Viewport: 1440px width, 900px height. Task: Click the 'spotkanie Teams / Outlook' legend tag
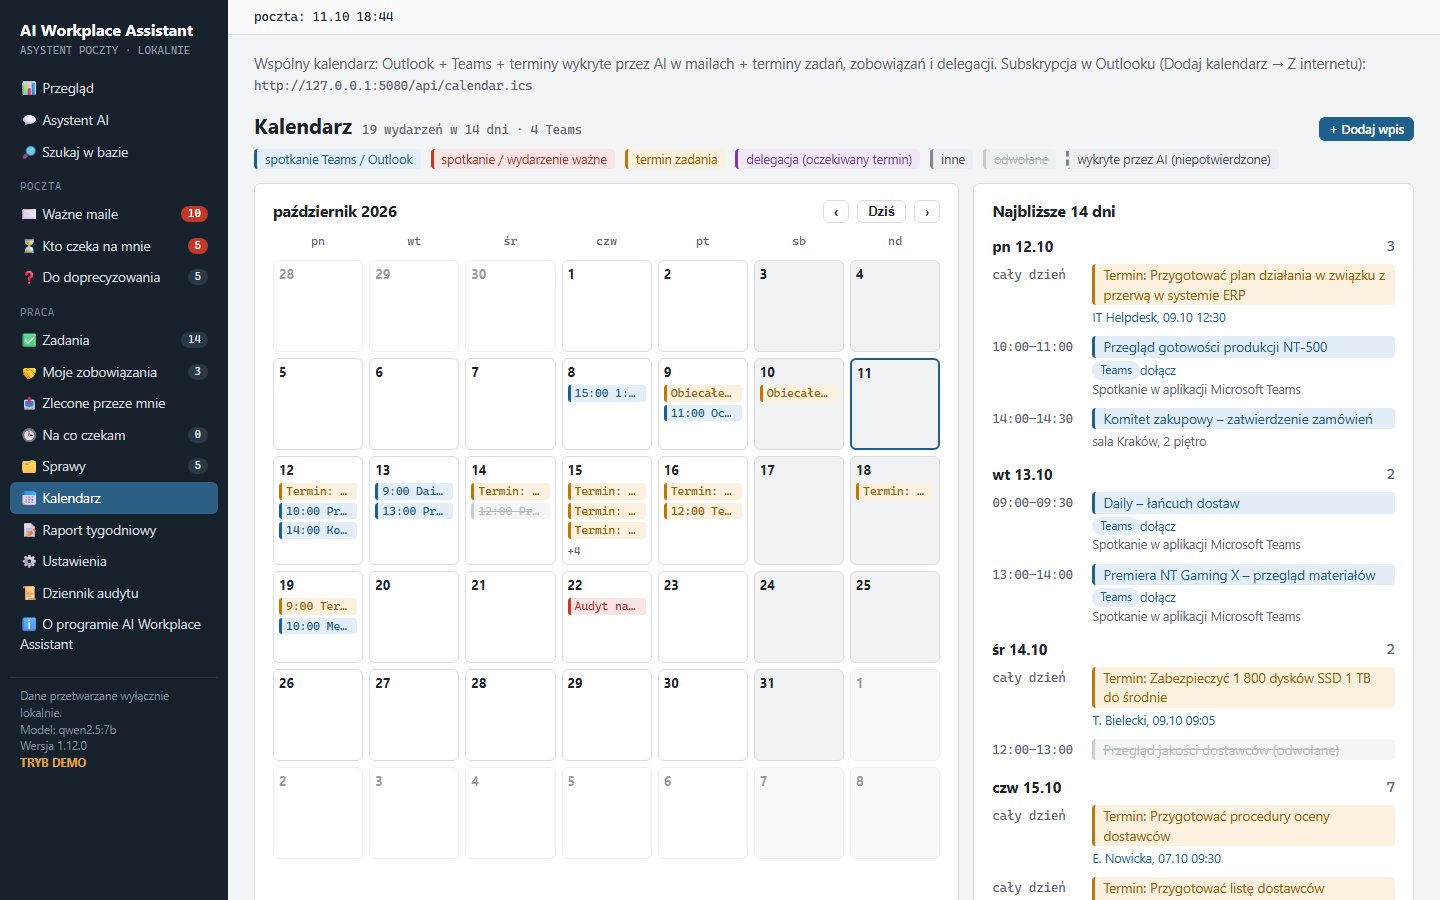[336, 159]
